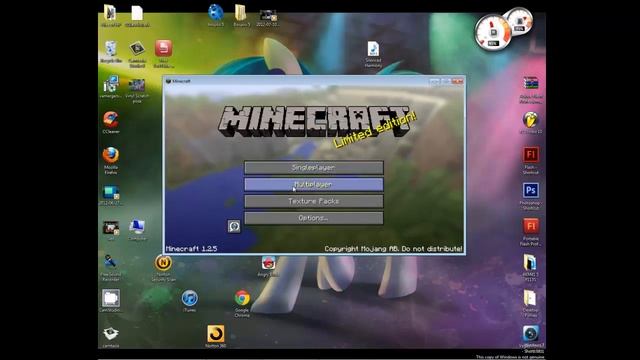Viewport: 640px width, 360px height.
Task: Open Camtasia desktop shortcut
Action: (111, 337)
